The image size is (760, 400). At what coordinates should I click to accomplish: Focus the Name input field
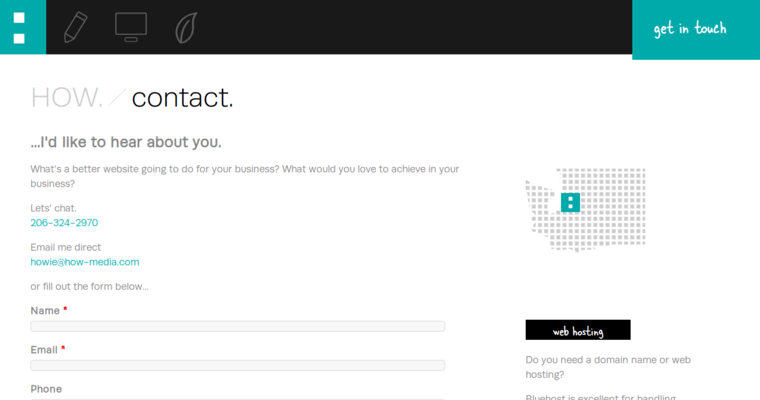238,326
